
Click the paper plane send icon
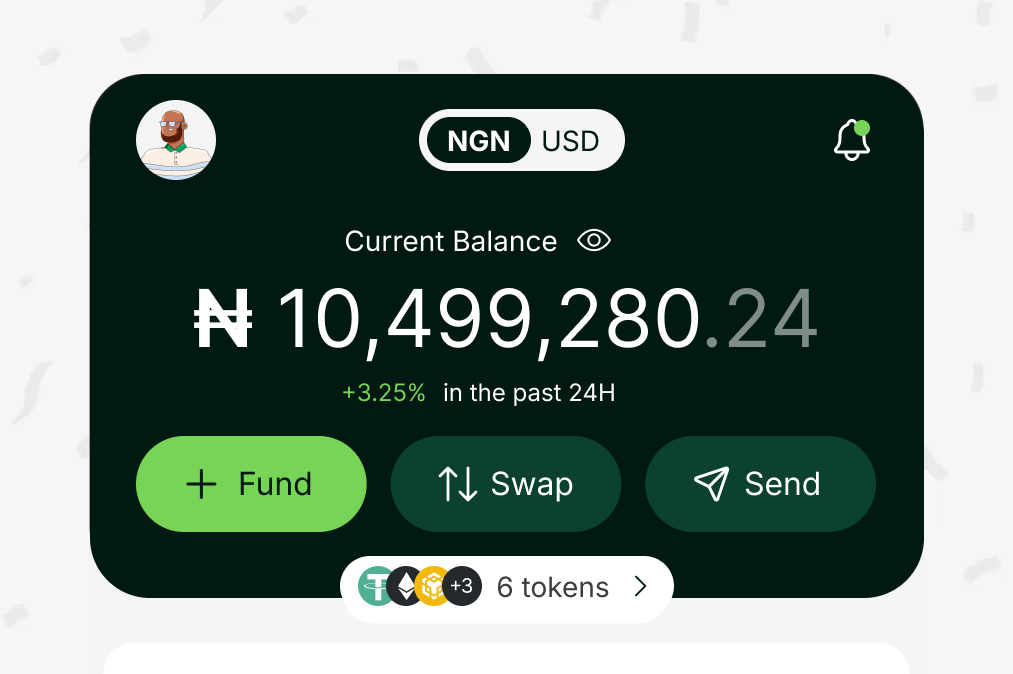point(711,484)
